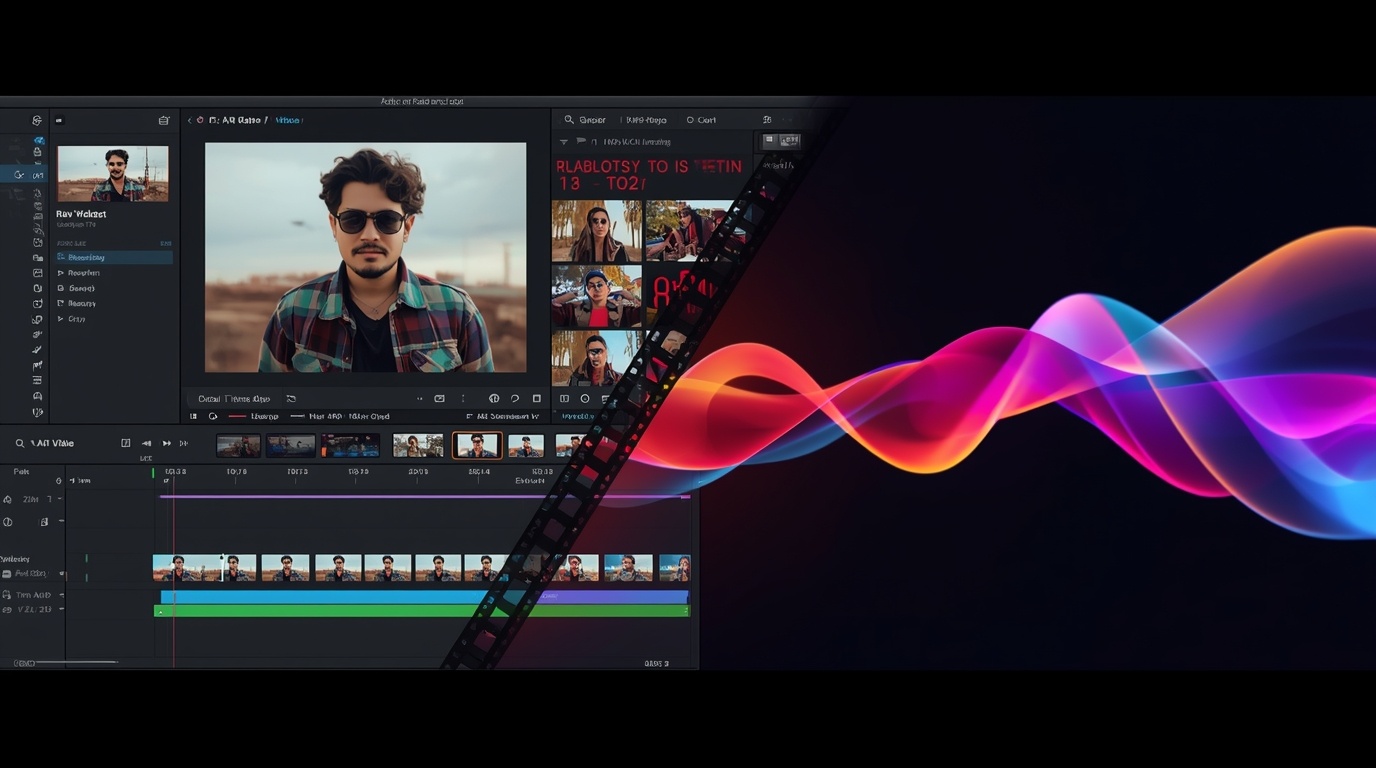Click the flag icon in the media panel header

[581, 142]
